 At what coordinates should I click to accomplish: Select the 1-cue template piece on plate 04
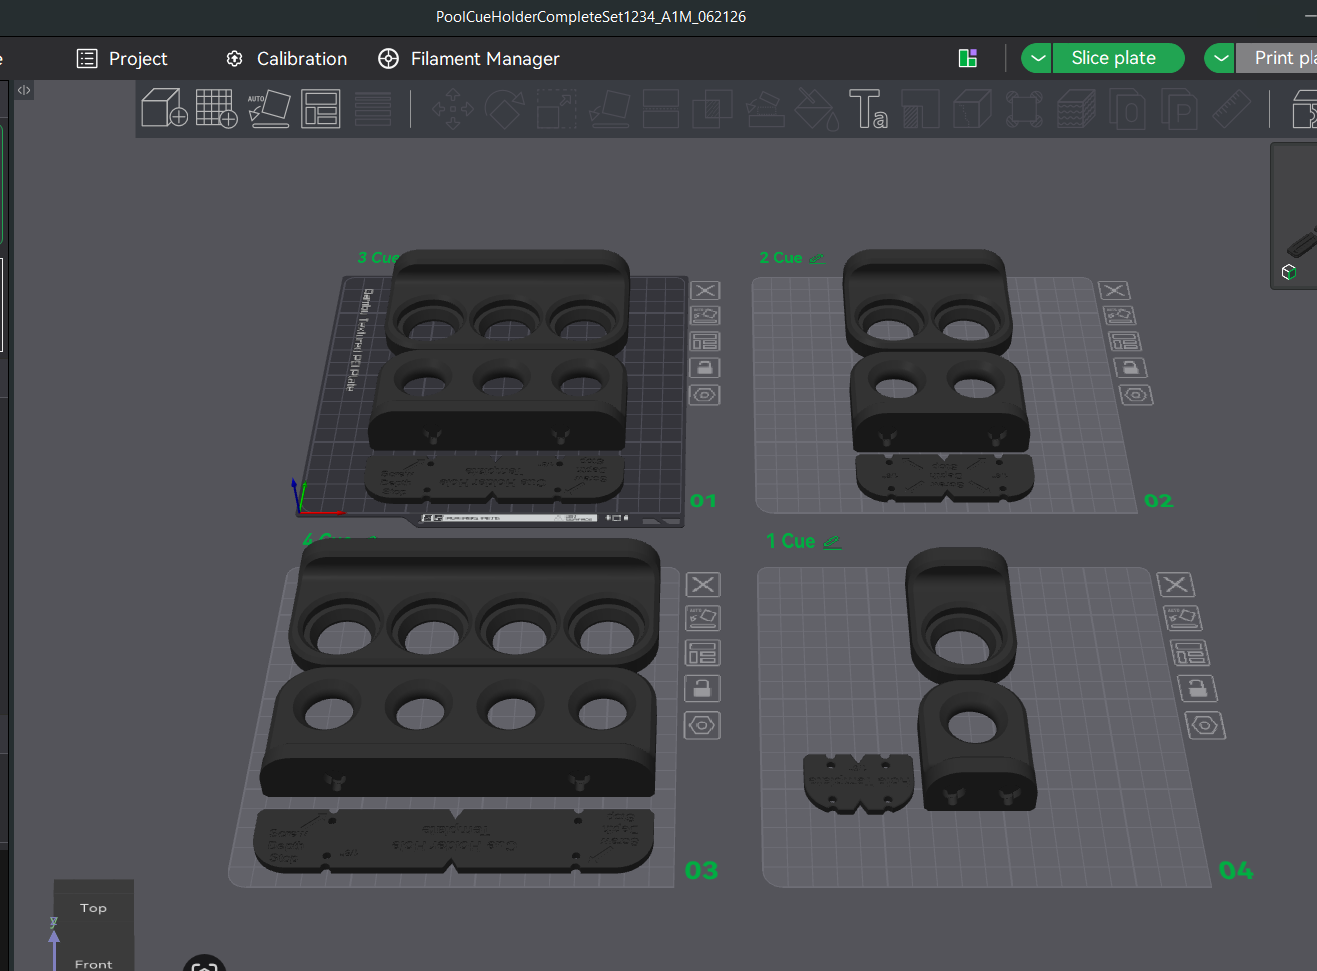(858, 782)
